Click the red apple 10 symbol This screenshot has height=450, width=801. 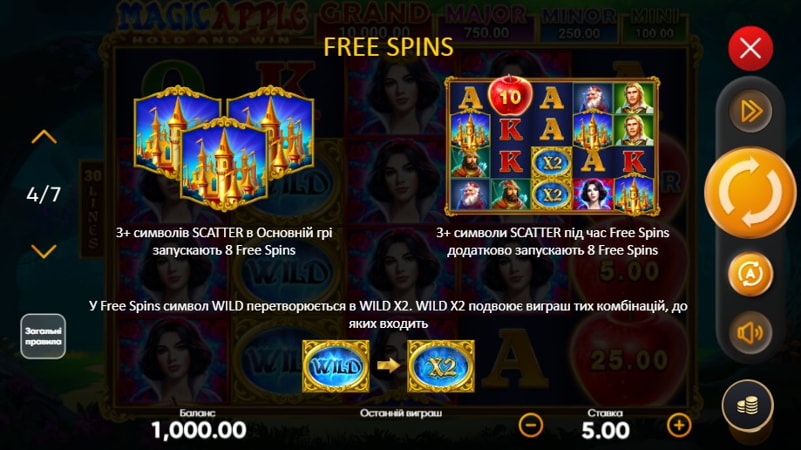510,95
